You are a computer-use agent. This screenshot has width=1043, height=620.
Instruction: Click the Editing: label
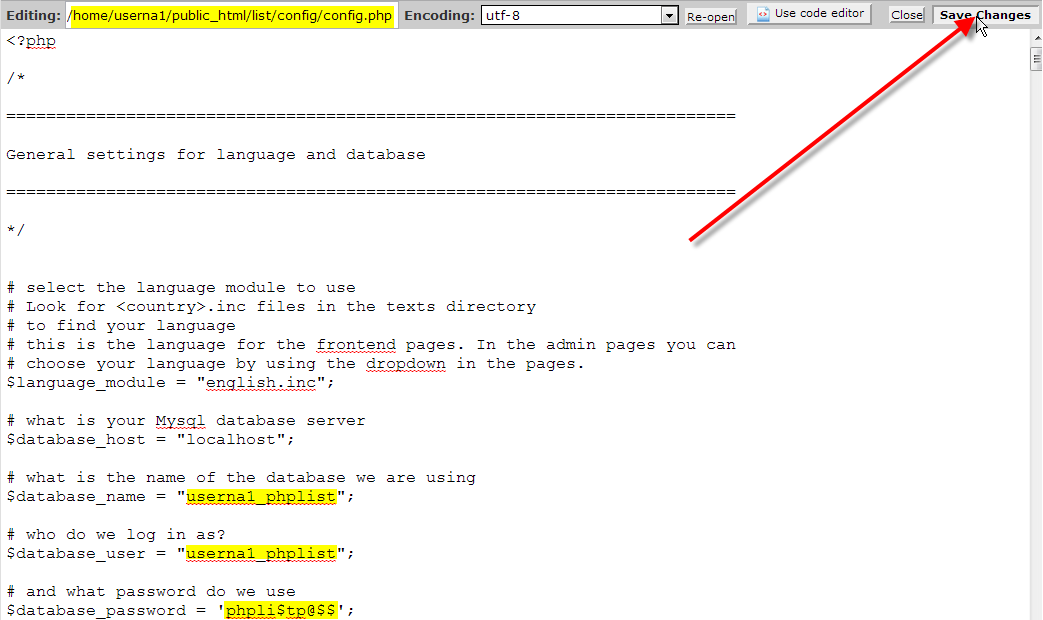[33, 16]
